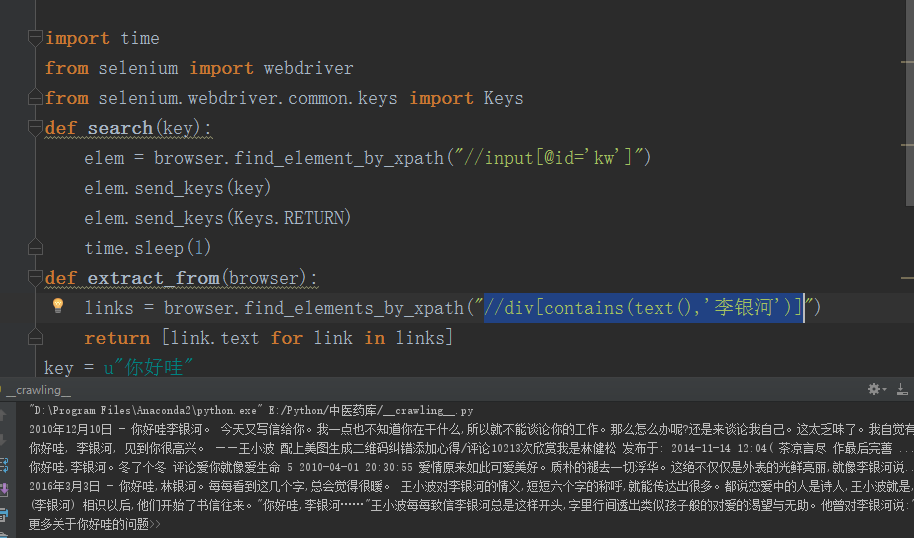914x538 pixels.
Task: Select the __crawling__ run tab
Action: [x=38, y=390]
